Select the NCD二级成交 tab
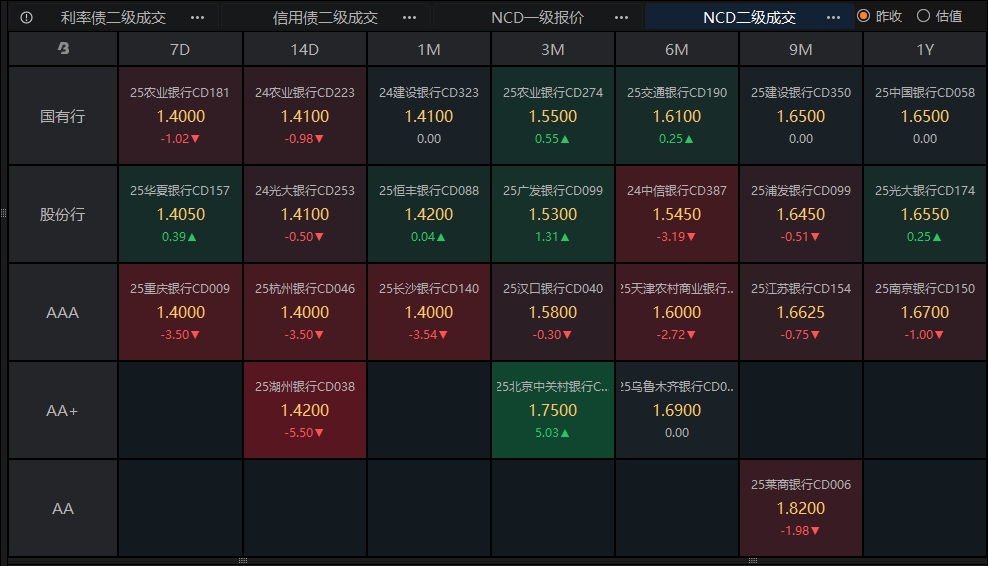The image size is (988, 566). coord(749,18)
